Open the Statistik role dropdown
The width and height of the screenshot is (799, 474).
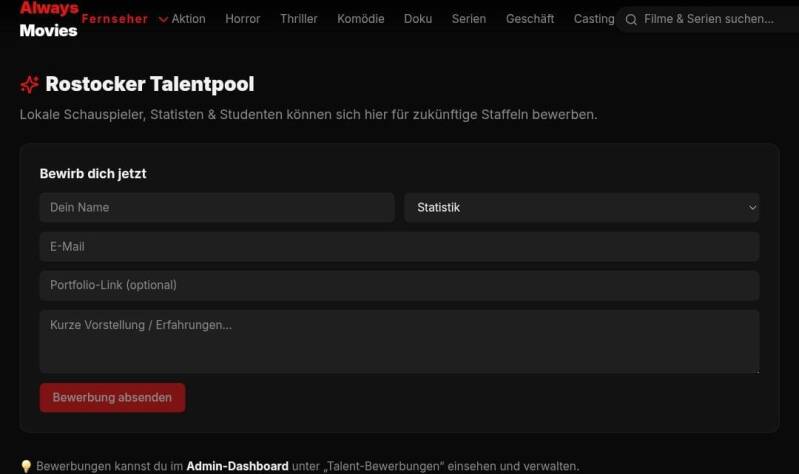tap(581, 207)
